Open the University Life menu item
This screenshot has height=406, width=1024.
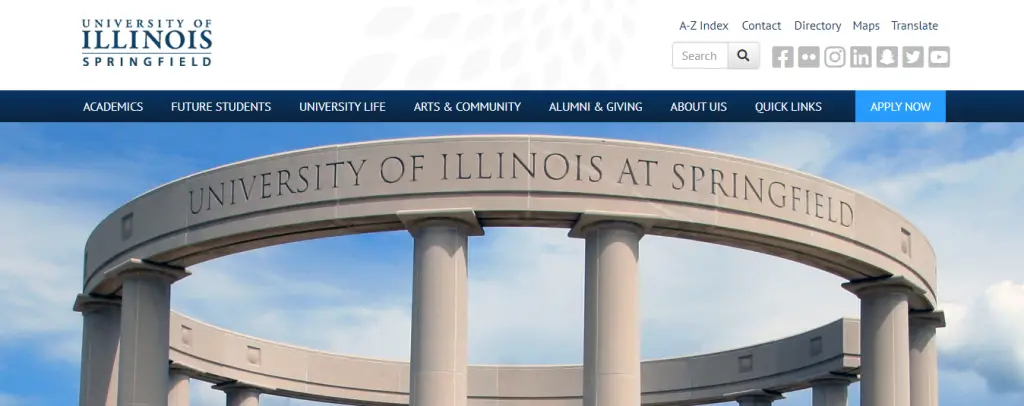[342, 106]
